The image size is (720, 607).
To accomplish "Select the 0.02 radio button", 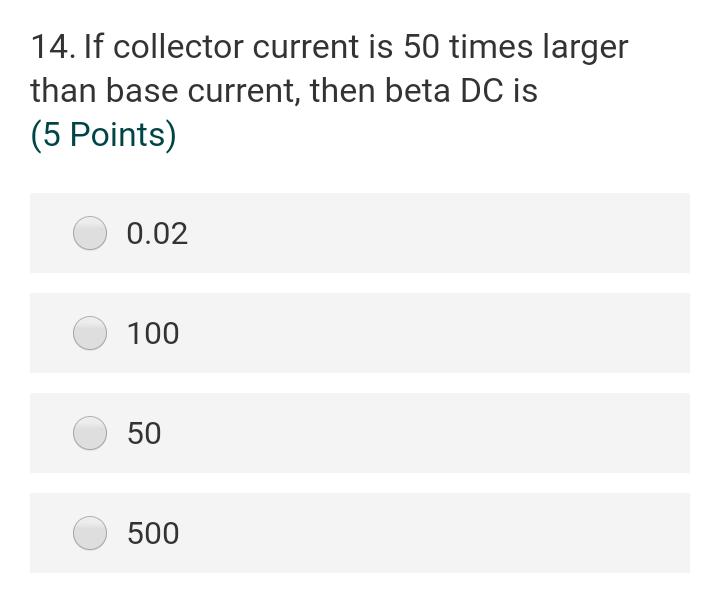I will click(90, 233).
